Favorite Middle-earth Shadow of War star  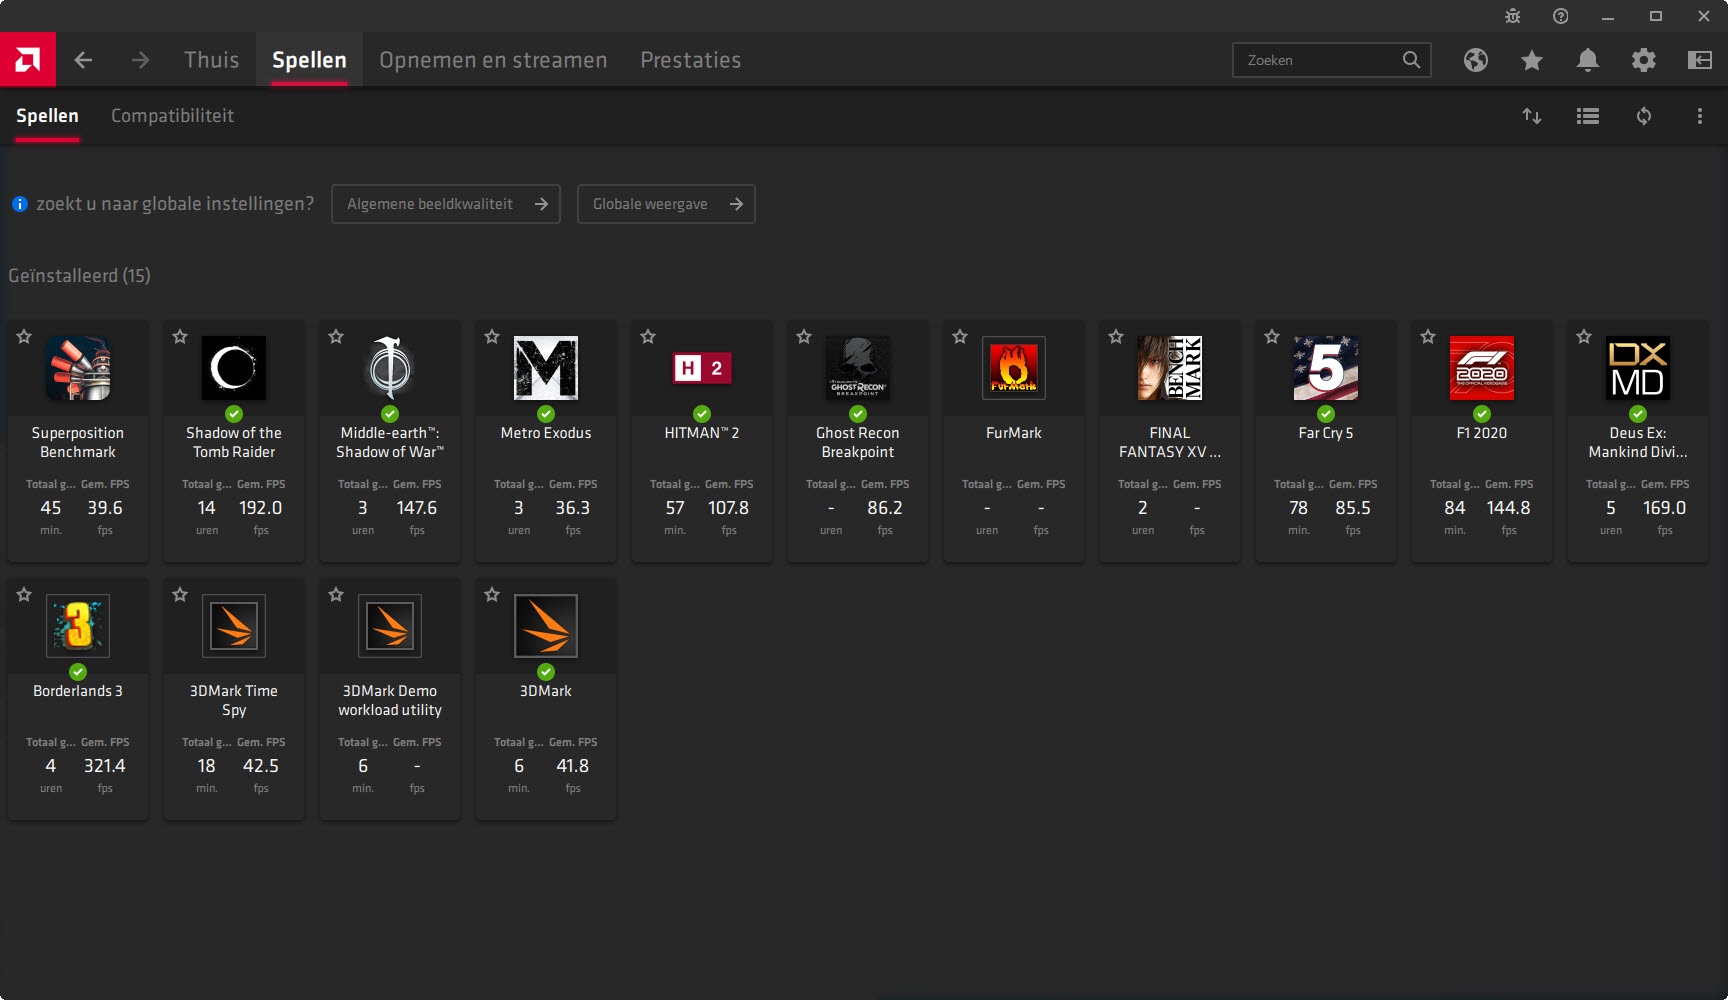click(336, 337)
